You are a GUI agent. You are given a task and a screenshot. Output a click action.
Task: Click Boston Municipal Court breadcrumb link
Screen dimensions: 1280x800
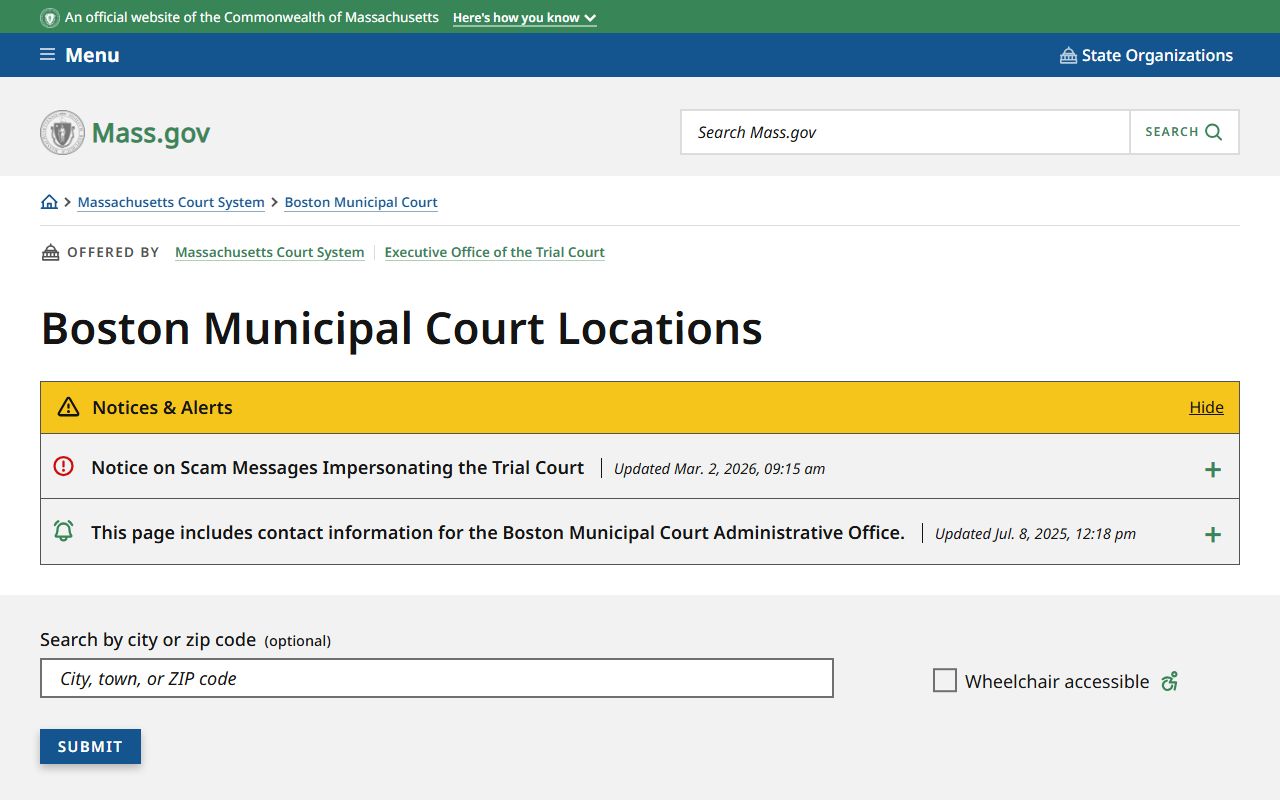(361, 202)
